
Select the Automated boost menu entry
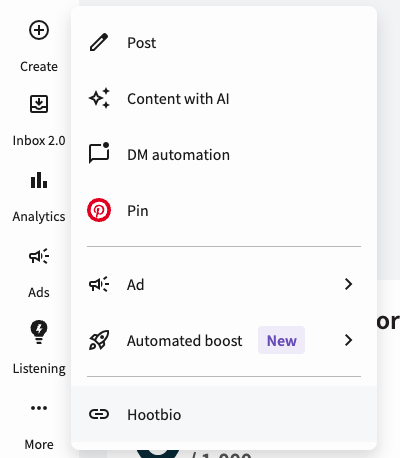[224, 340]
